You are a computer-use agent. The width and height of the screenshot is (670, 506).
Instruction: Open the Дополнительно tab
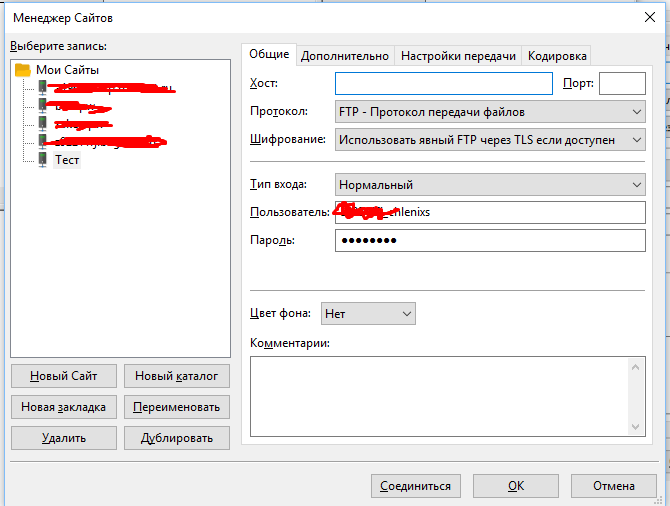click(345, 56)
